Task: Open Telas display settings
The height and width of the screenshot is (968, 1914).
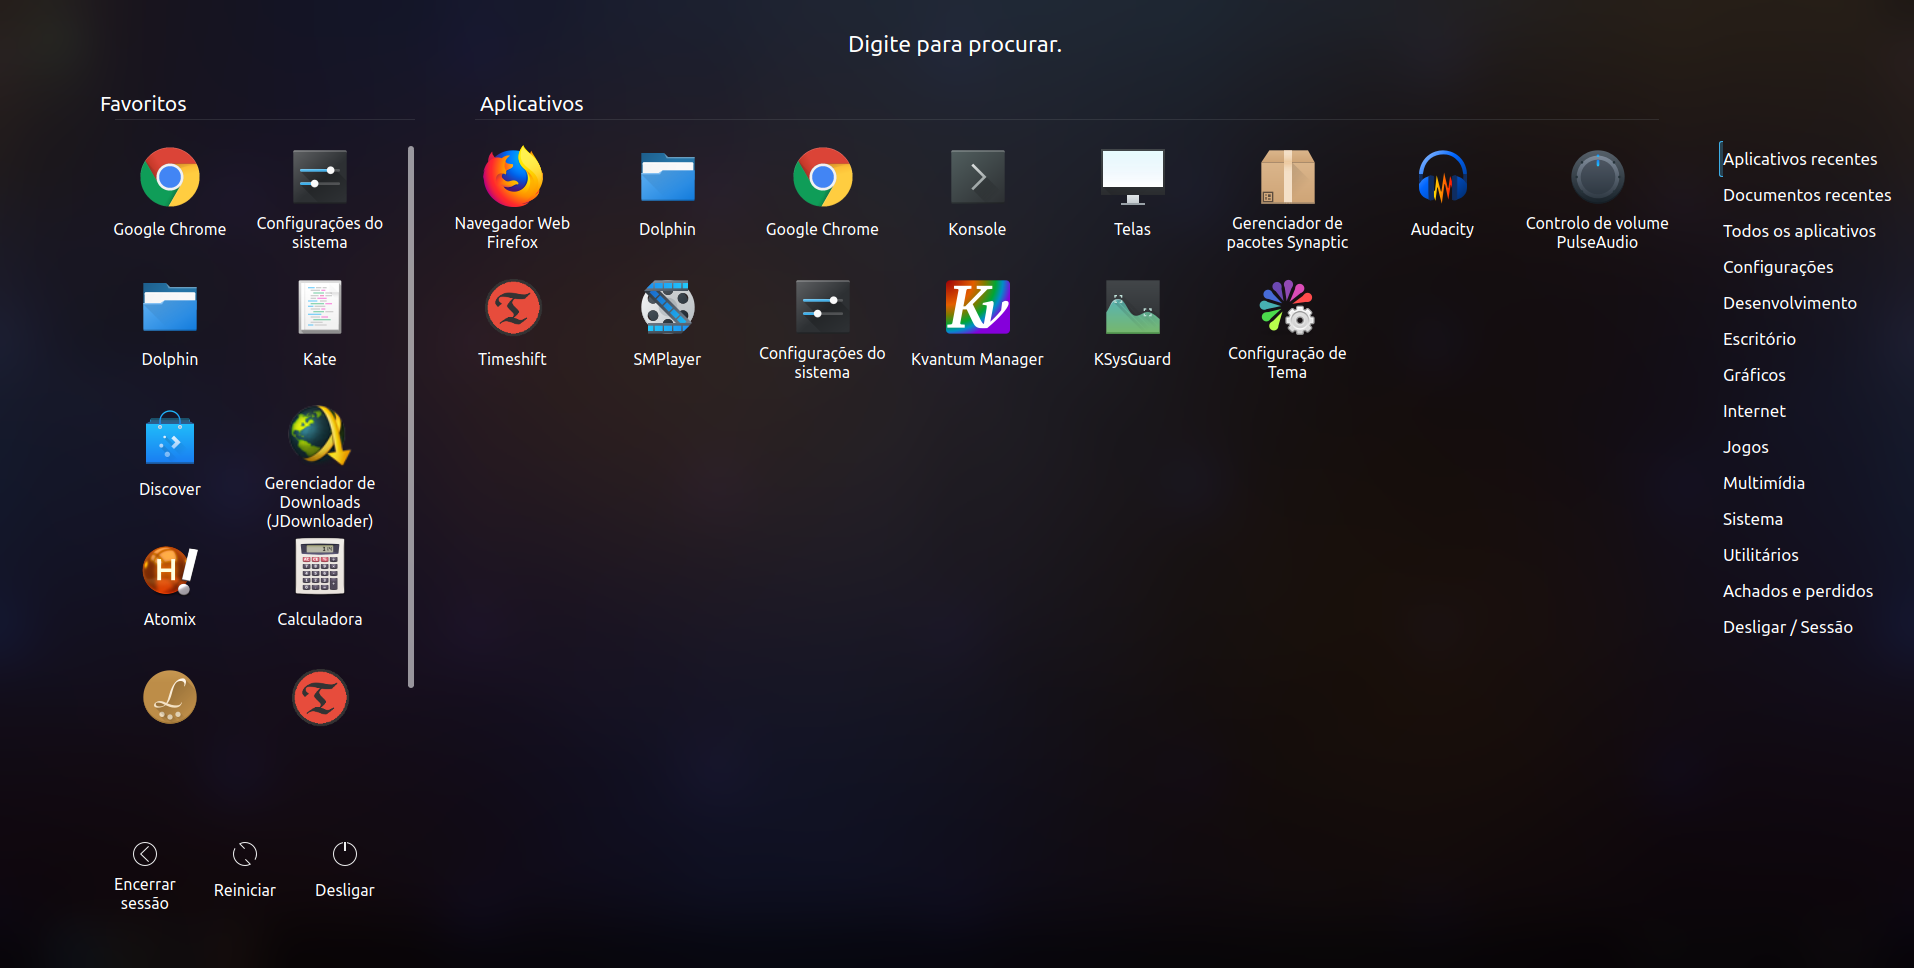Action: [1132, 193]
